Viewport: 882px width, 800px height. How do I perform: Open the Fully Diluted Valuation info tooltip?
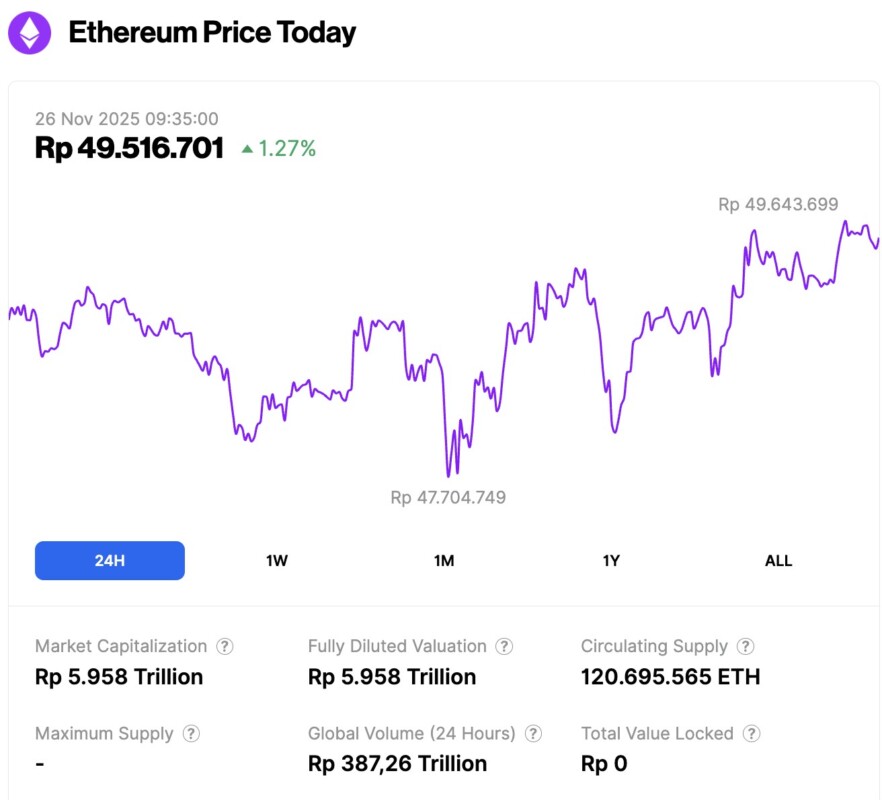point(505,647)
